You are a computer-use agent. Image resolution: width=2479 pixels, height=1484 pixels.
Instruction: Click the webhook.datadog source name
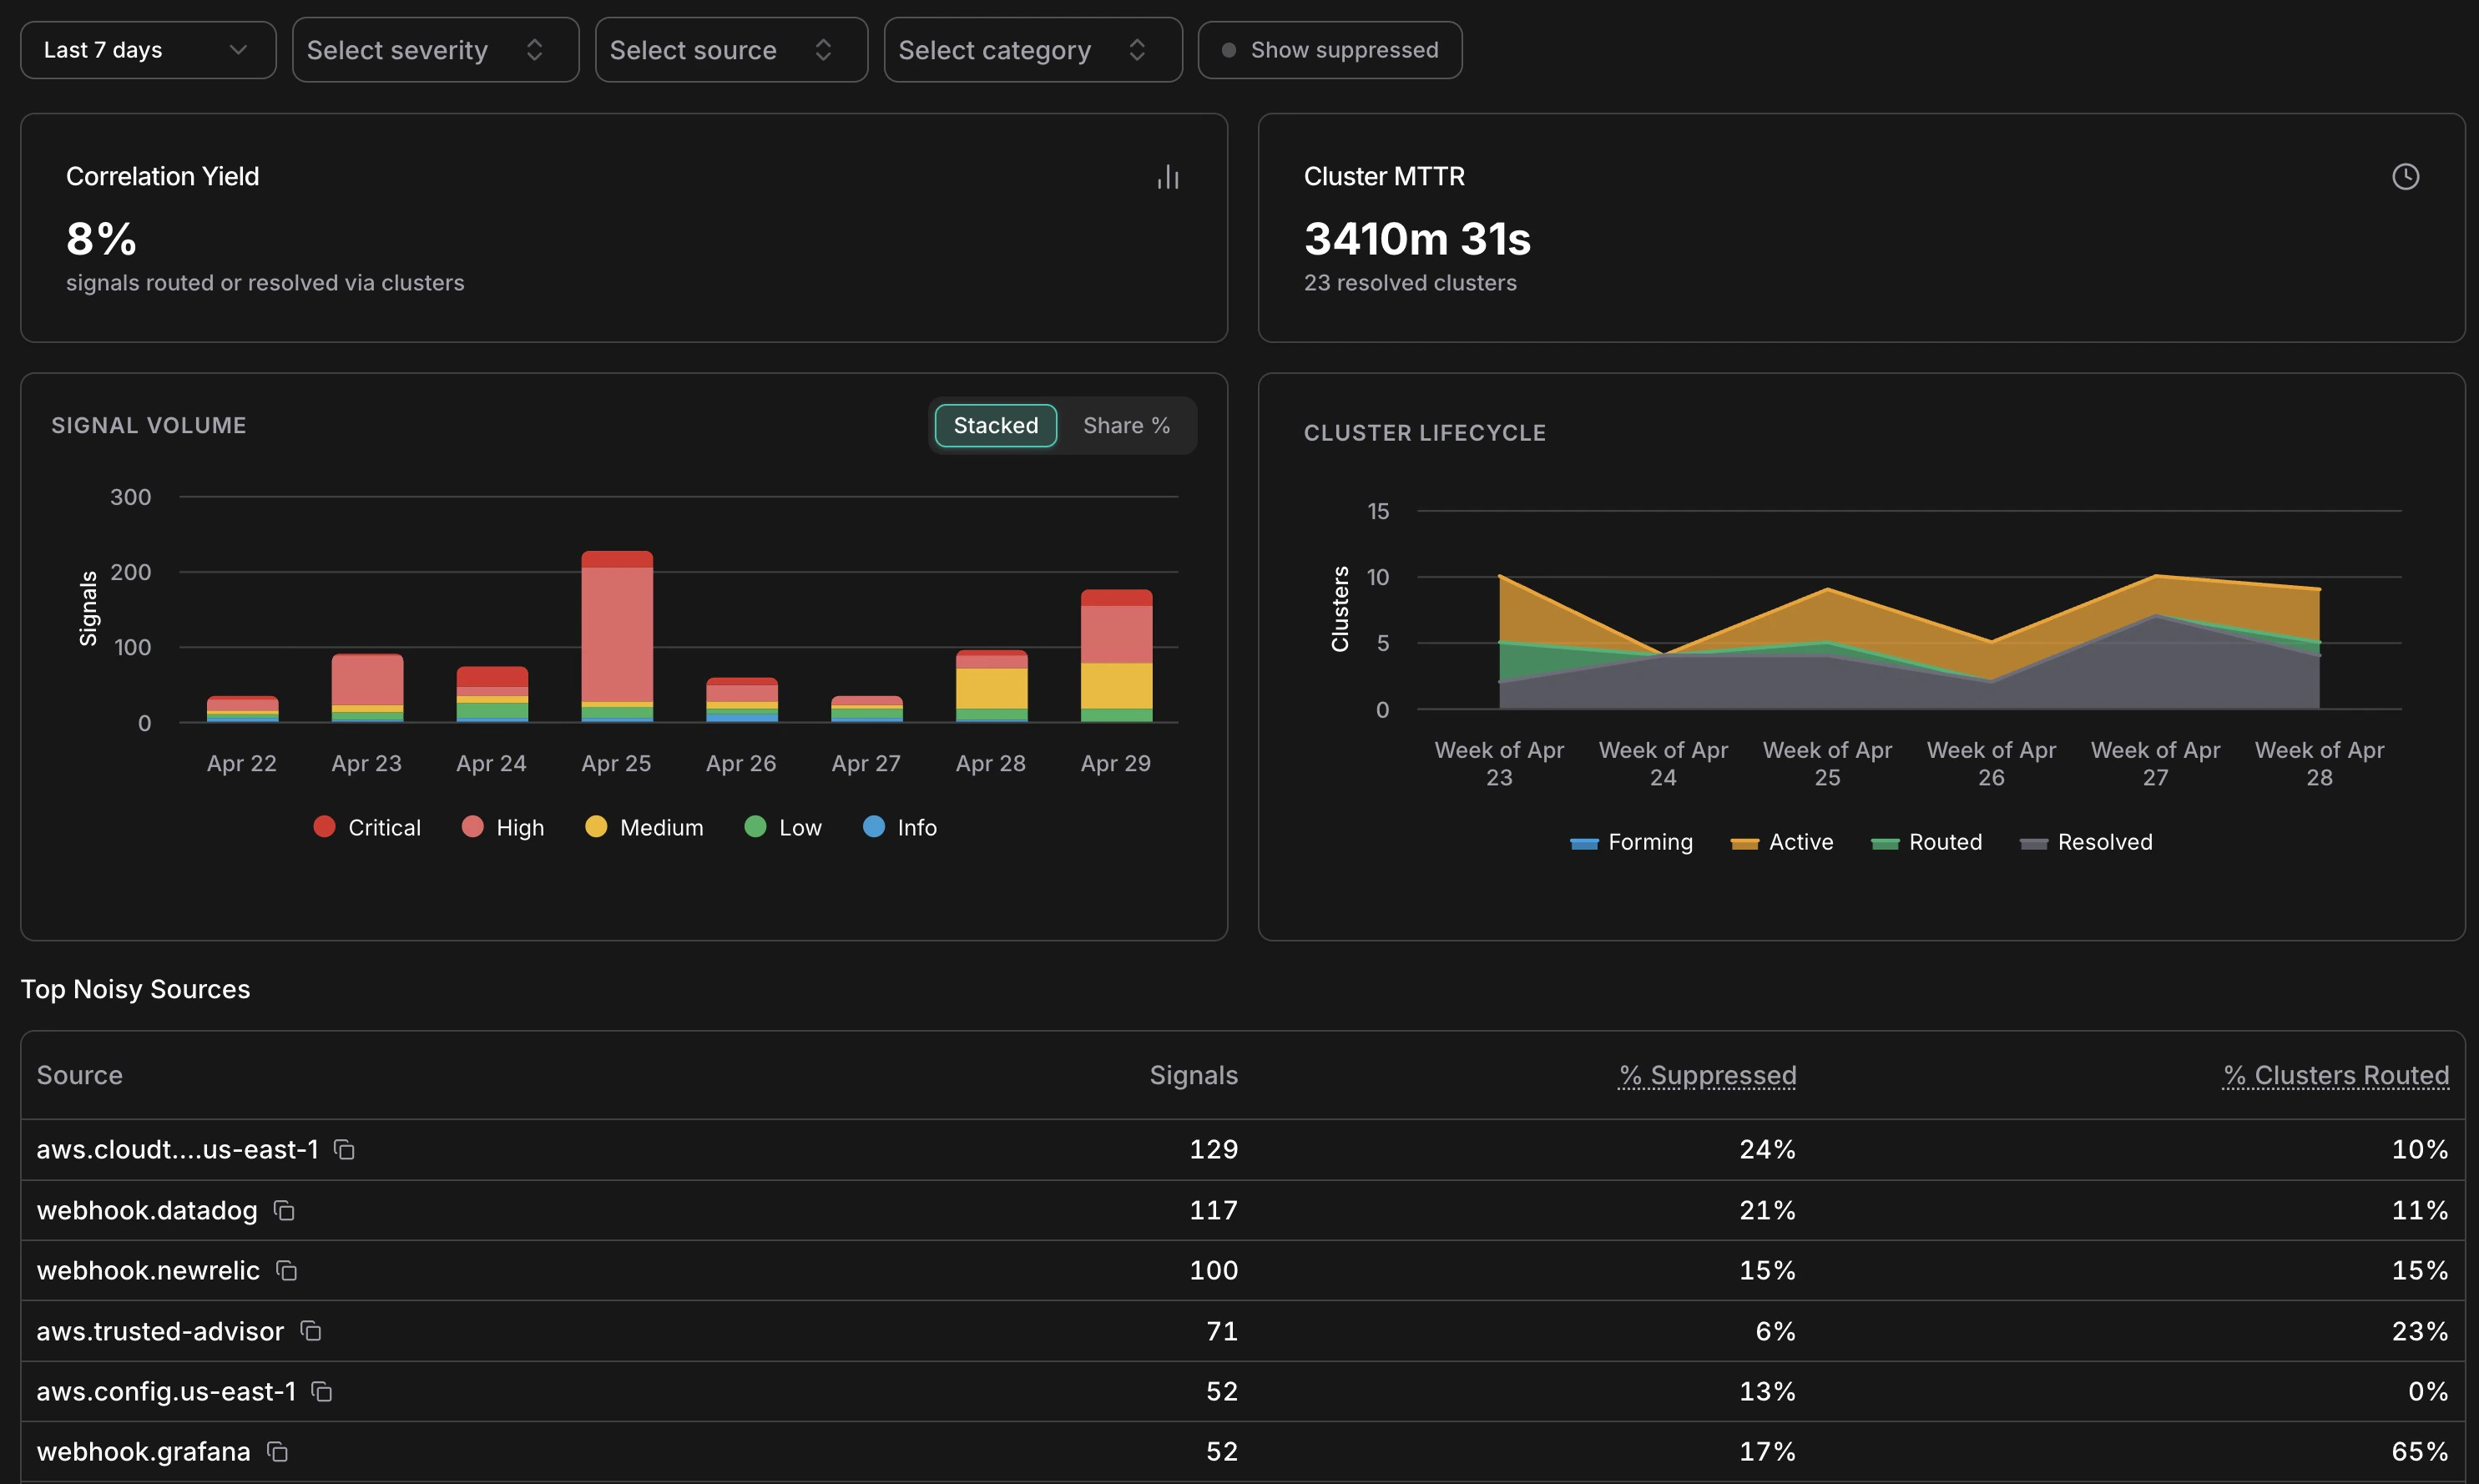click(x=147, y=1211)
